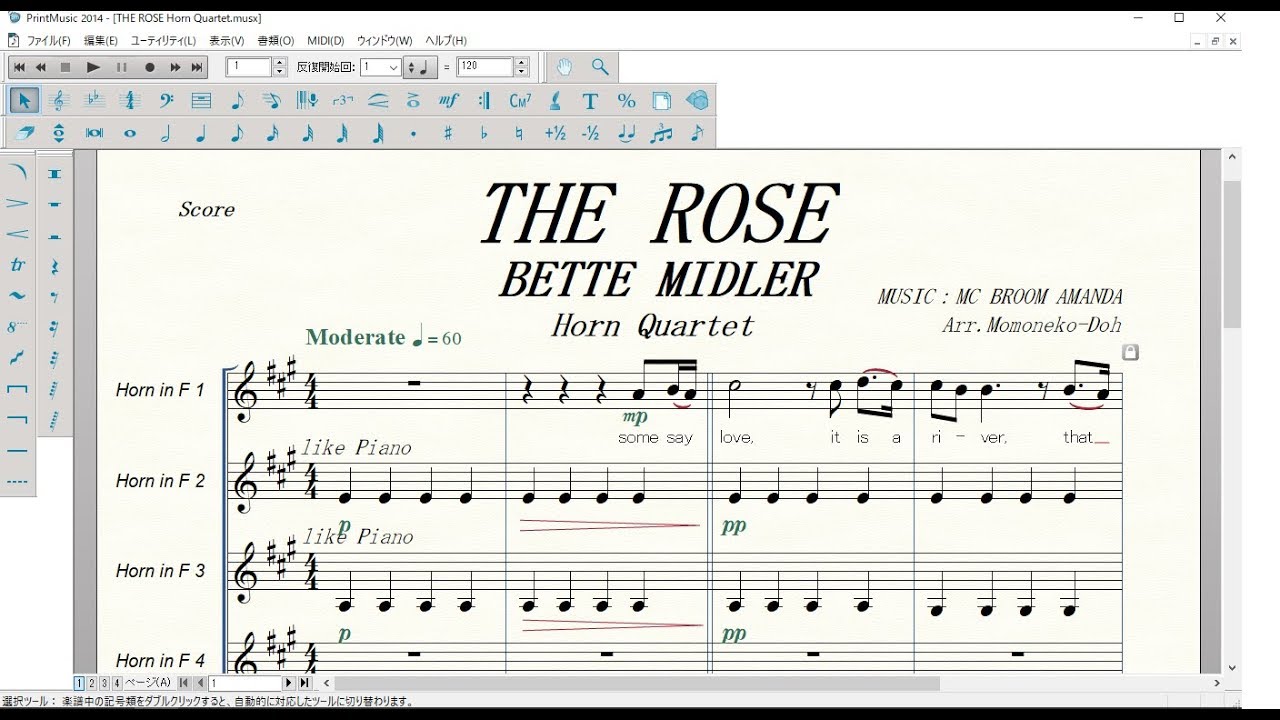Go to page 3 with the layer button

click(103, 683)
